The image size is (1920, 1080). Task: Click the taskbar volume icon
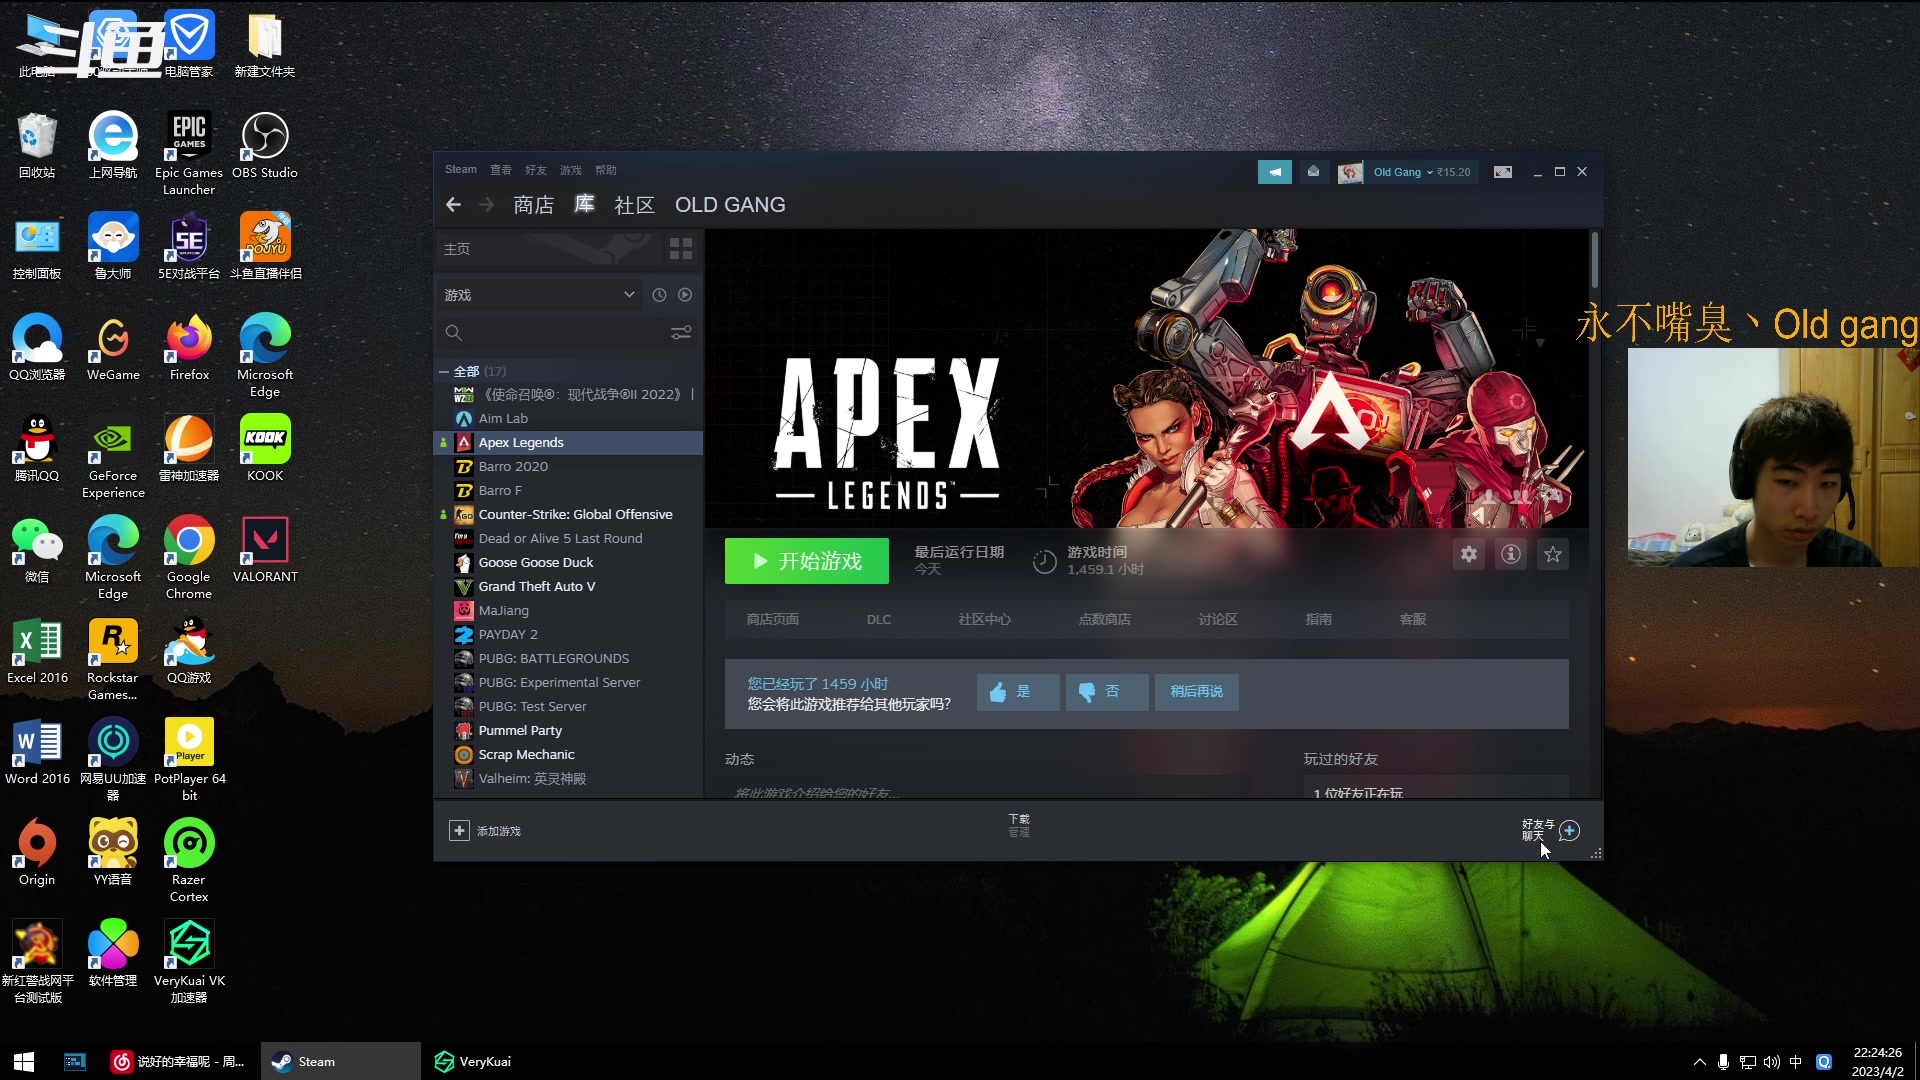coord(1771,1062)
